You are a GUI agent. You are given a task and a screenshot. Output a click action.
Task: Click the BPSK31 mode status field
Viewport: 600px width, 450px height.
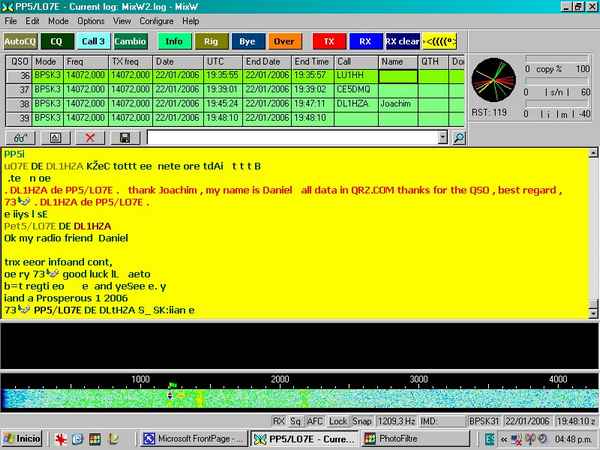(484, 421)
